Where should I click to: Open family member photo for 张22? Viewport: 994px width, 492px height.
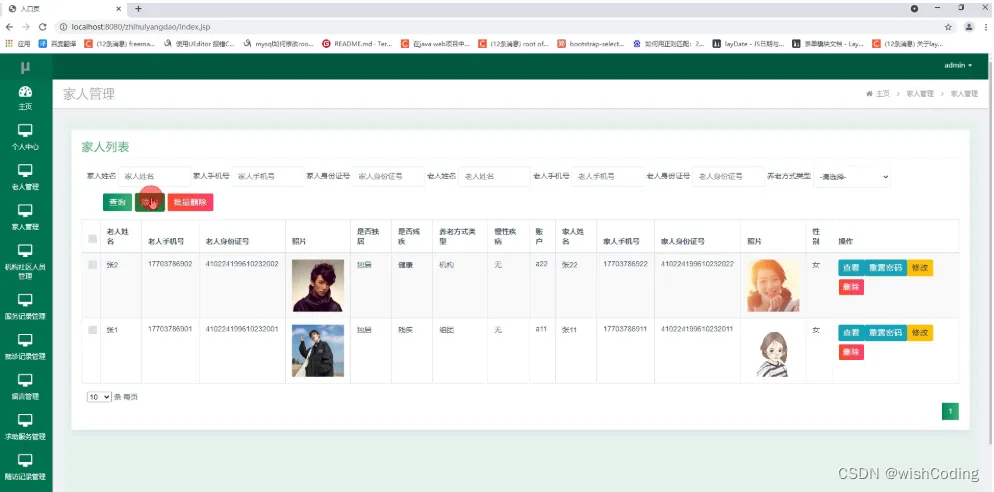(x=773, y=285)
